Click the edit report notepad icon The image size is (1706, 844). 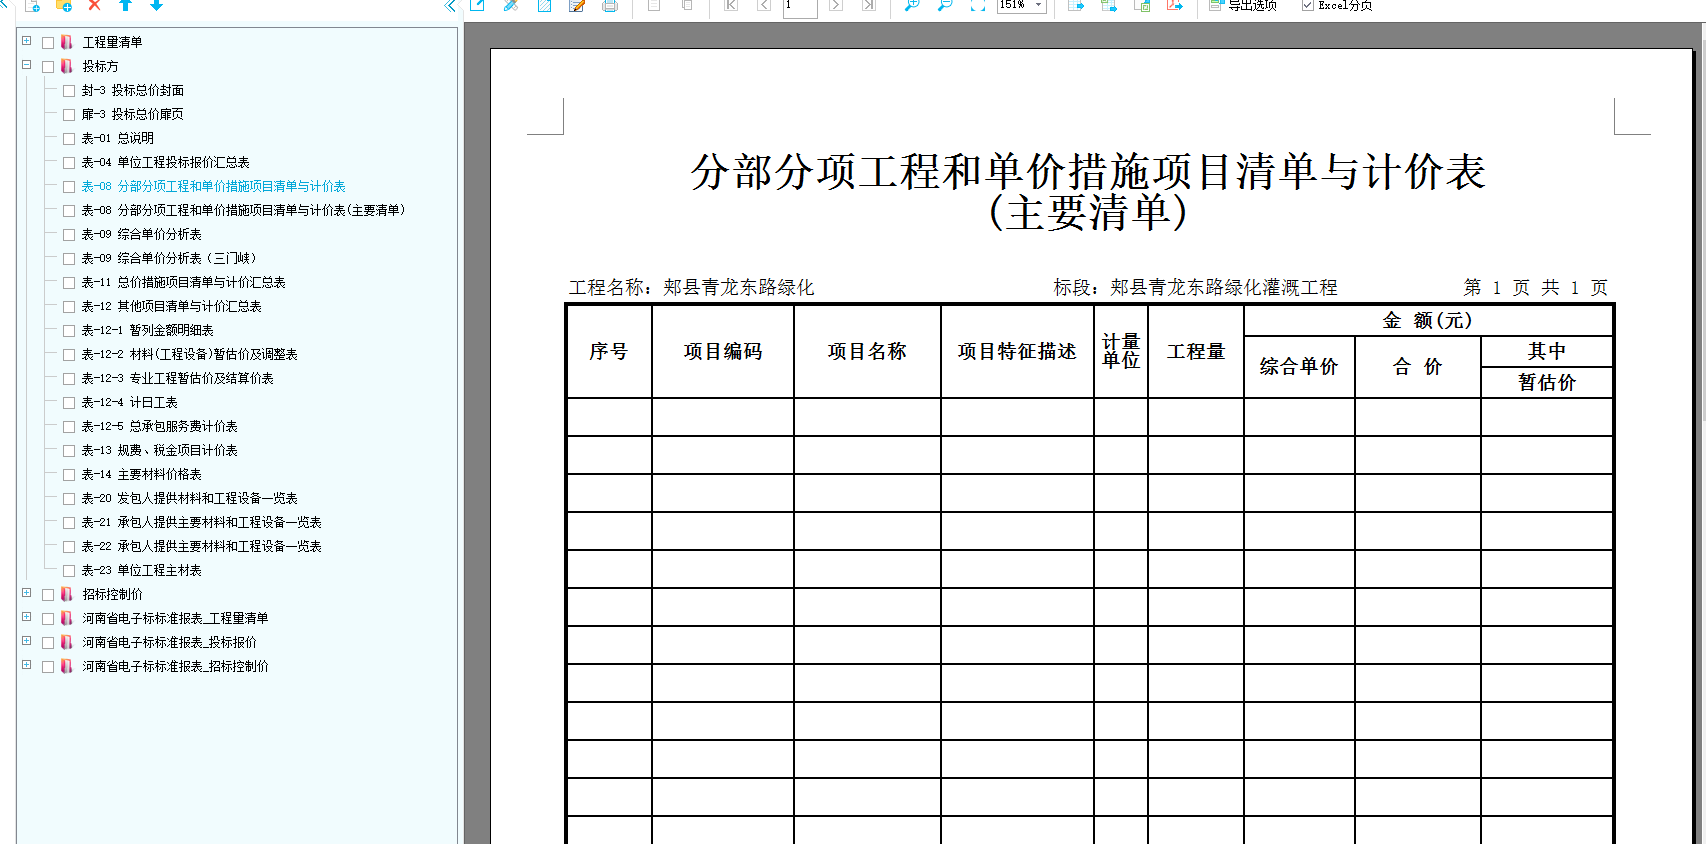tap(577, 5)
